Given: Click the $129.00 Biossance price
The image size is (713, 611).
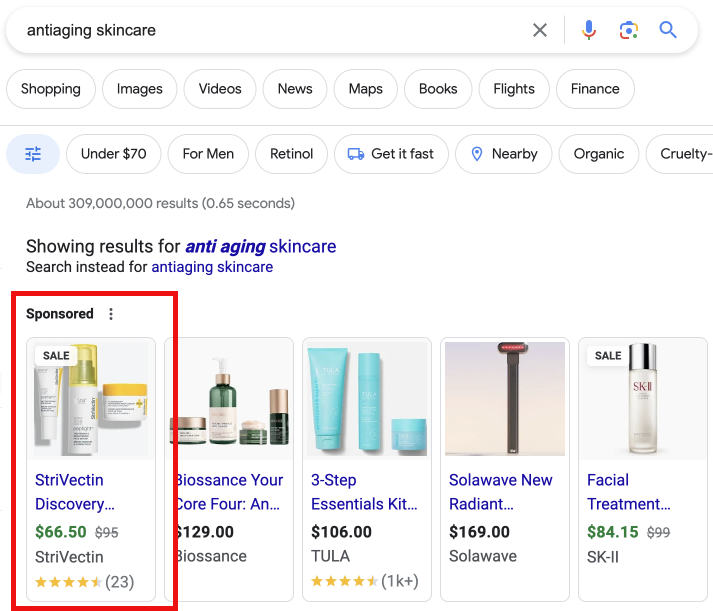Looking at the screenshot, I should coord(205,532).
